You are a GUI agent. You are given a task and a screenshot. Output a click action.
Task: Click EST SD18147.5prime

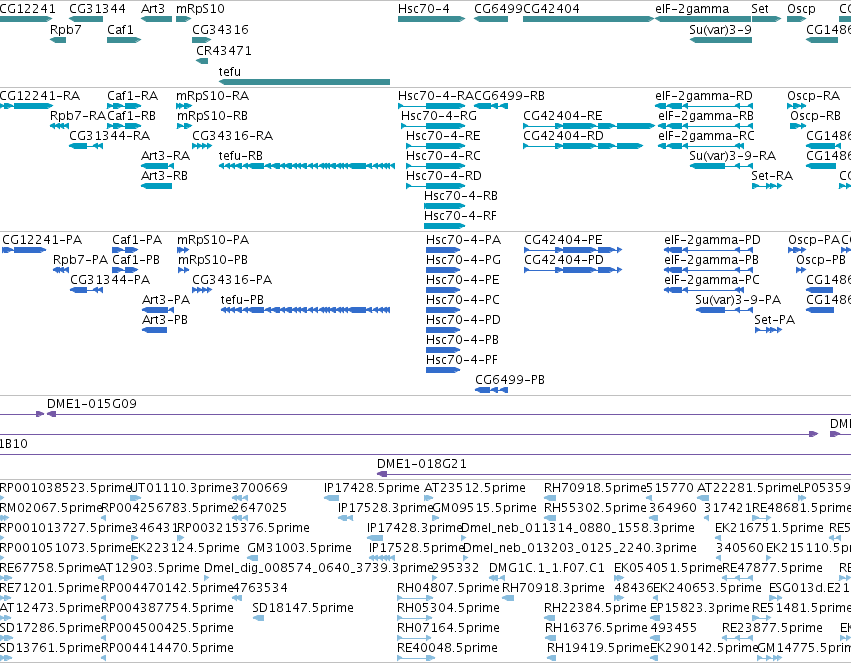click(x=258, y=618)
